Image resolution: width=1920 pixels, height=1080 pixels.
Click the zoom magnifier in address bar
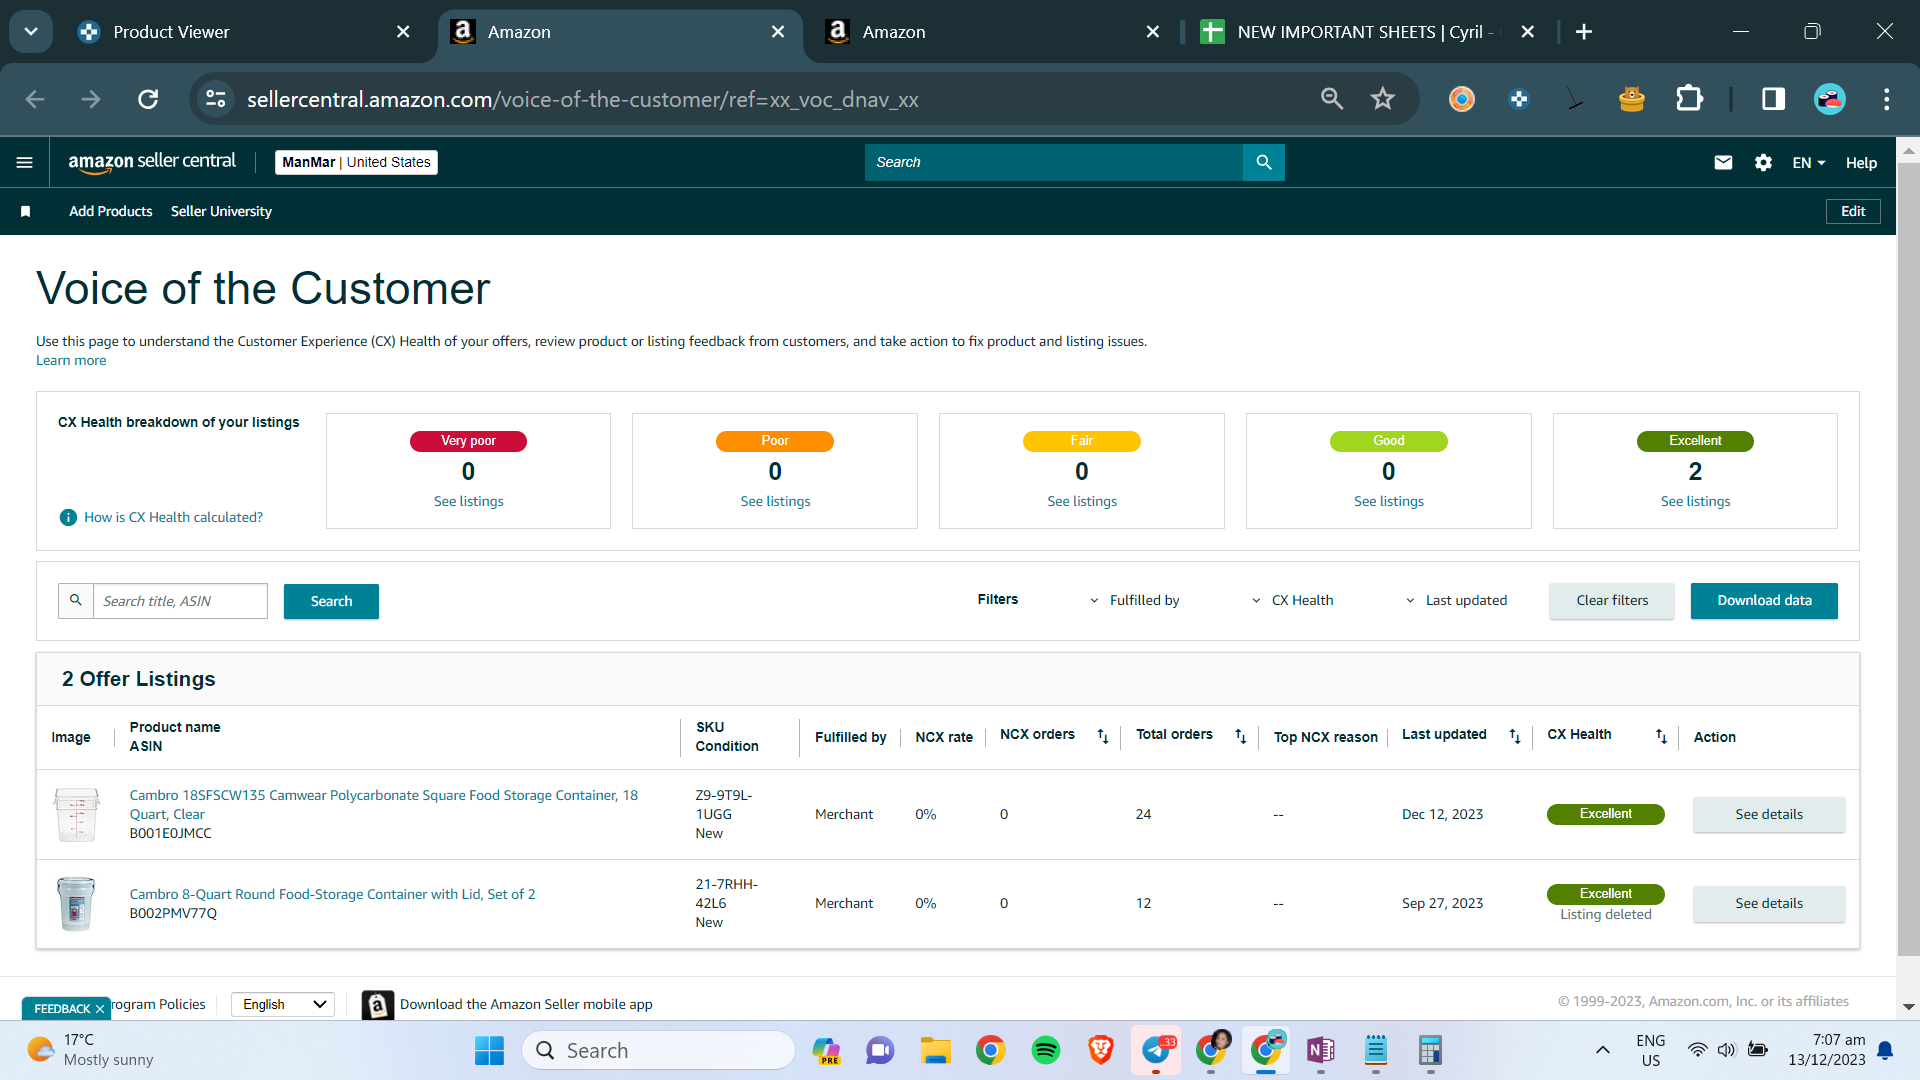tap(1331, 98)
